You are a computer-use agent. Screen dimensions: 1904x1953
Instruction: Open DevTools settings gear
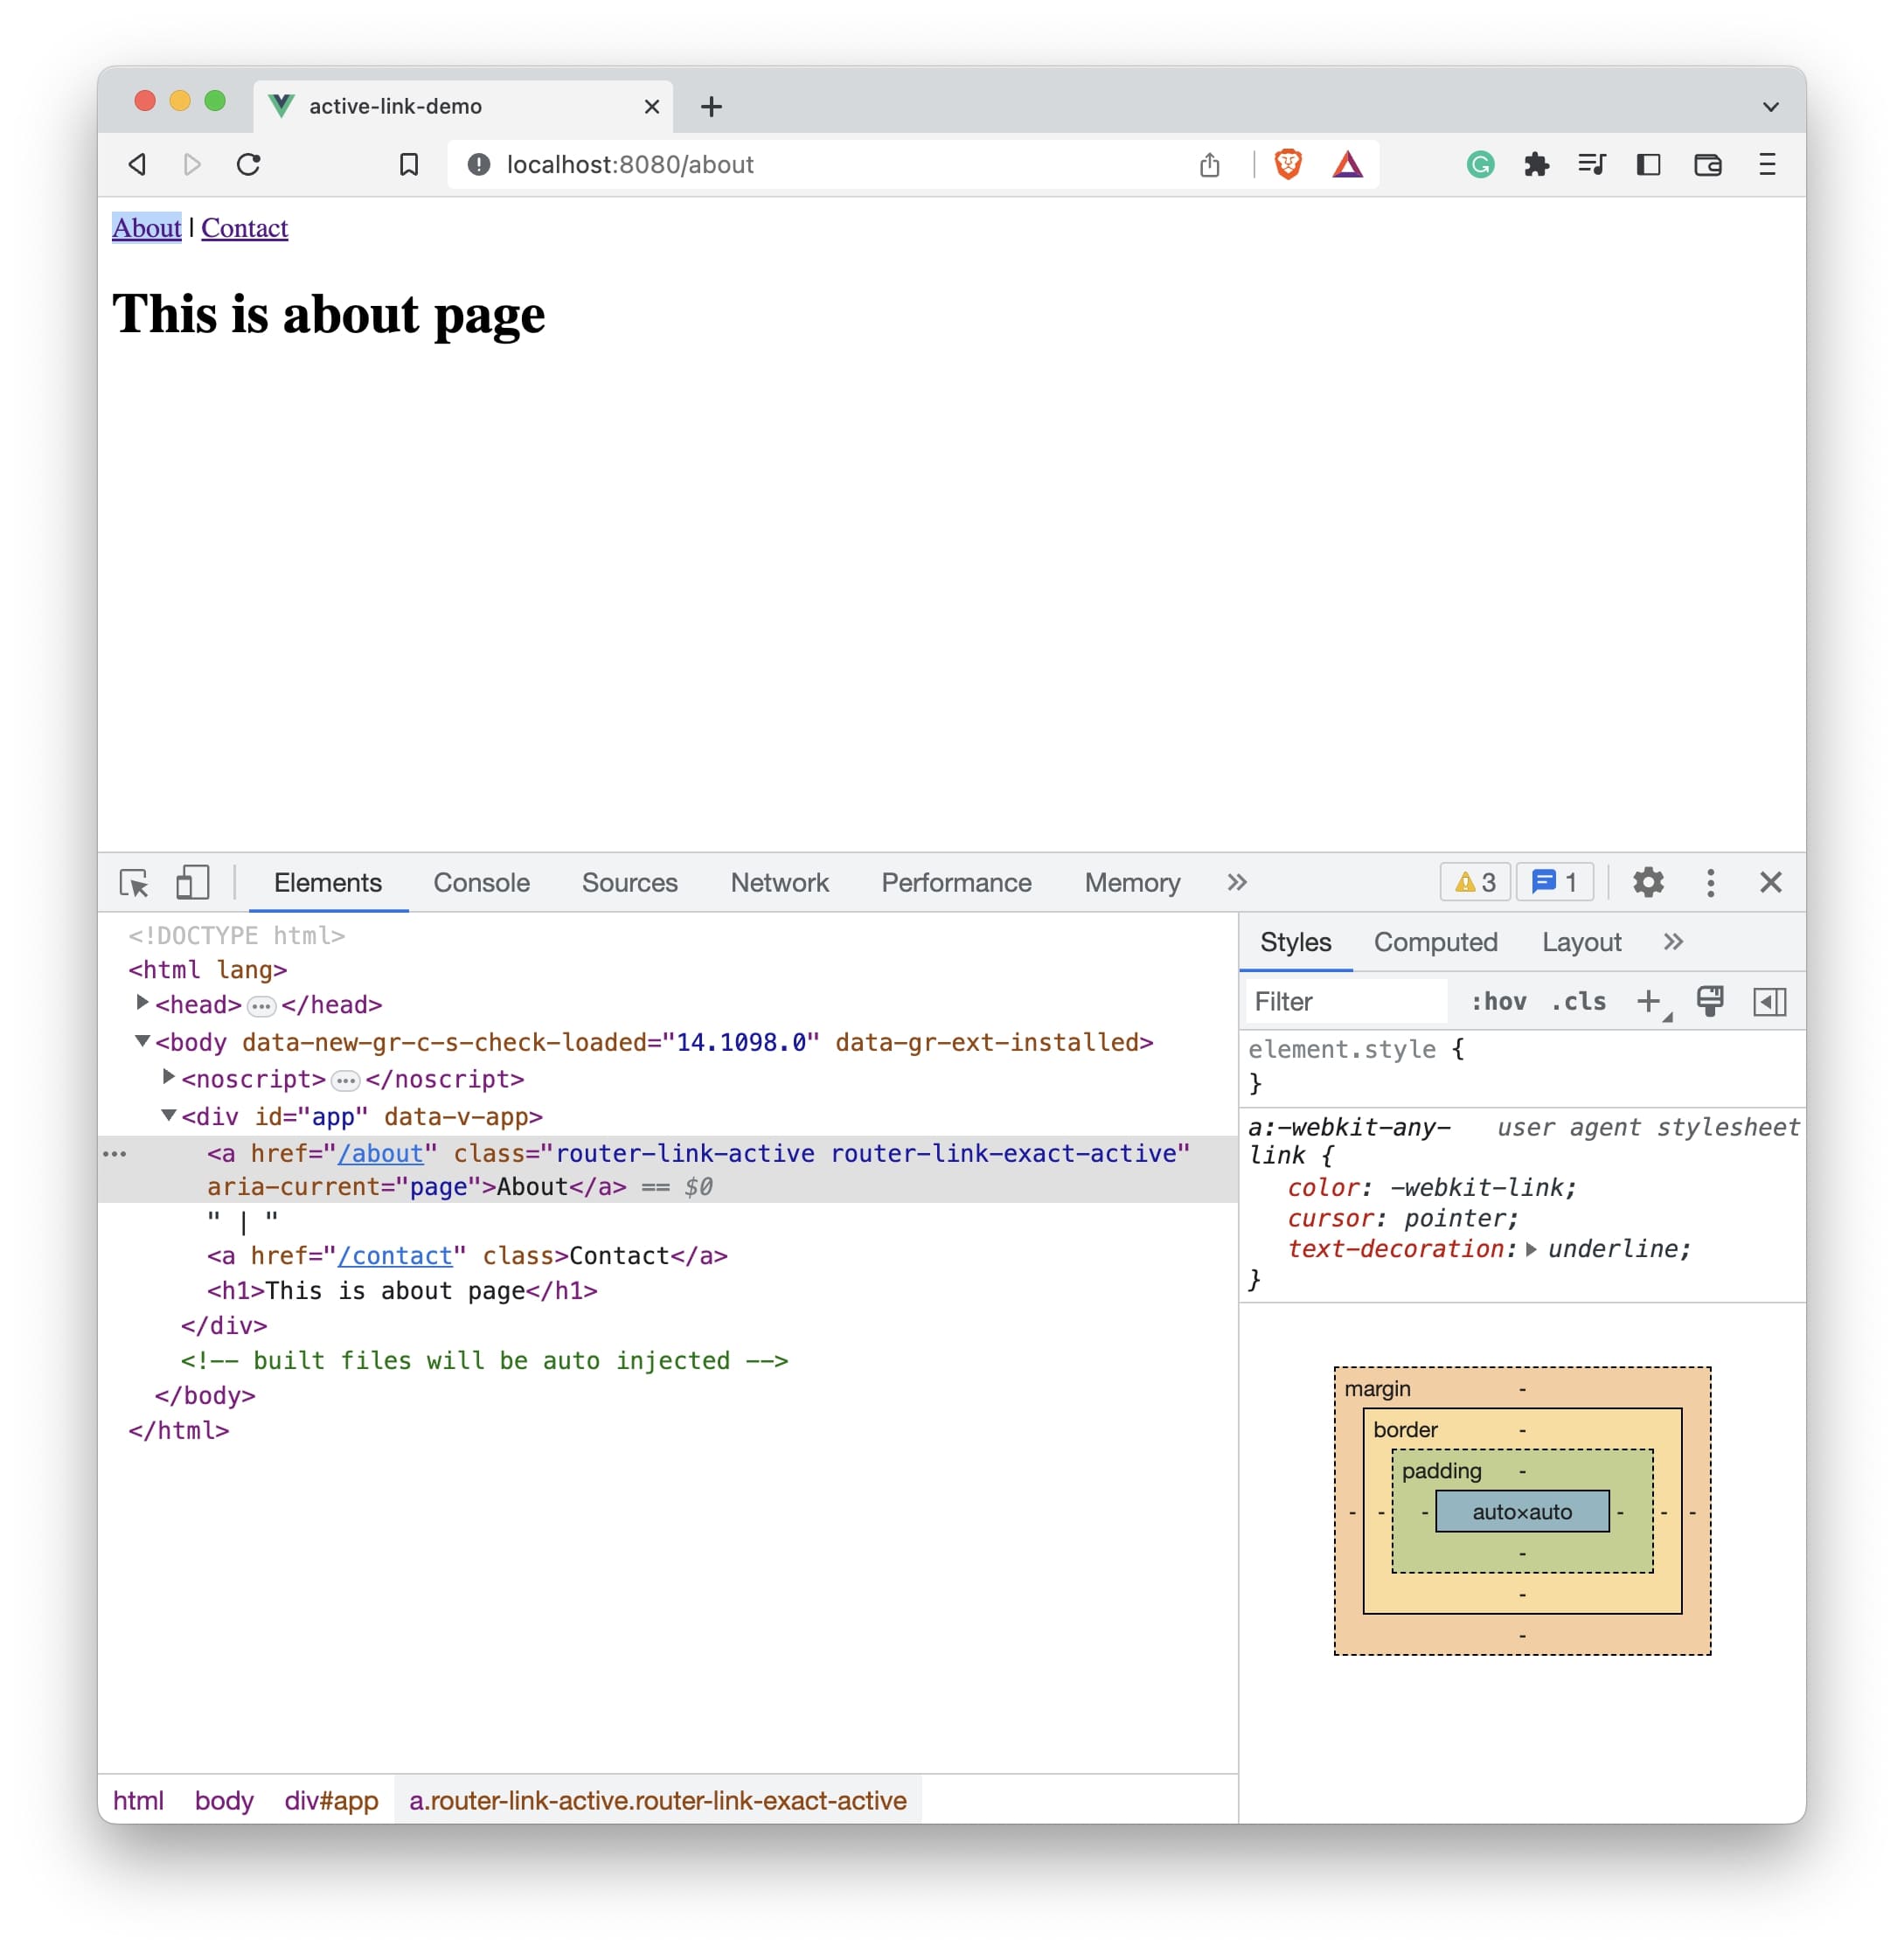tap(1648, 882)
